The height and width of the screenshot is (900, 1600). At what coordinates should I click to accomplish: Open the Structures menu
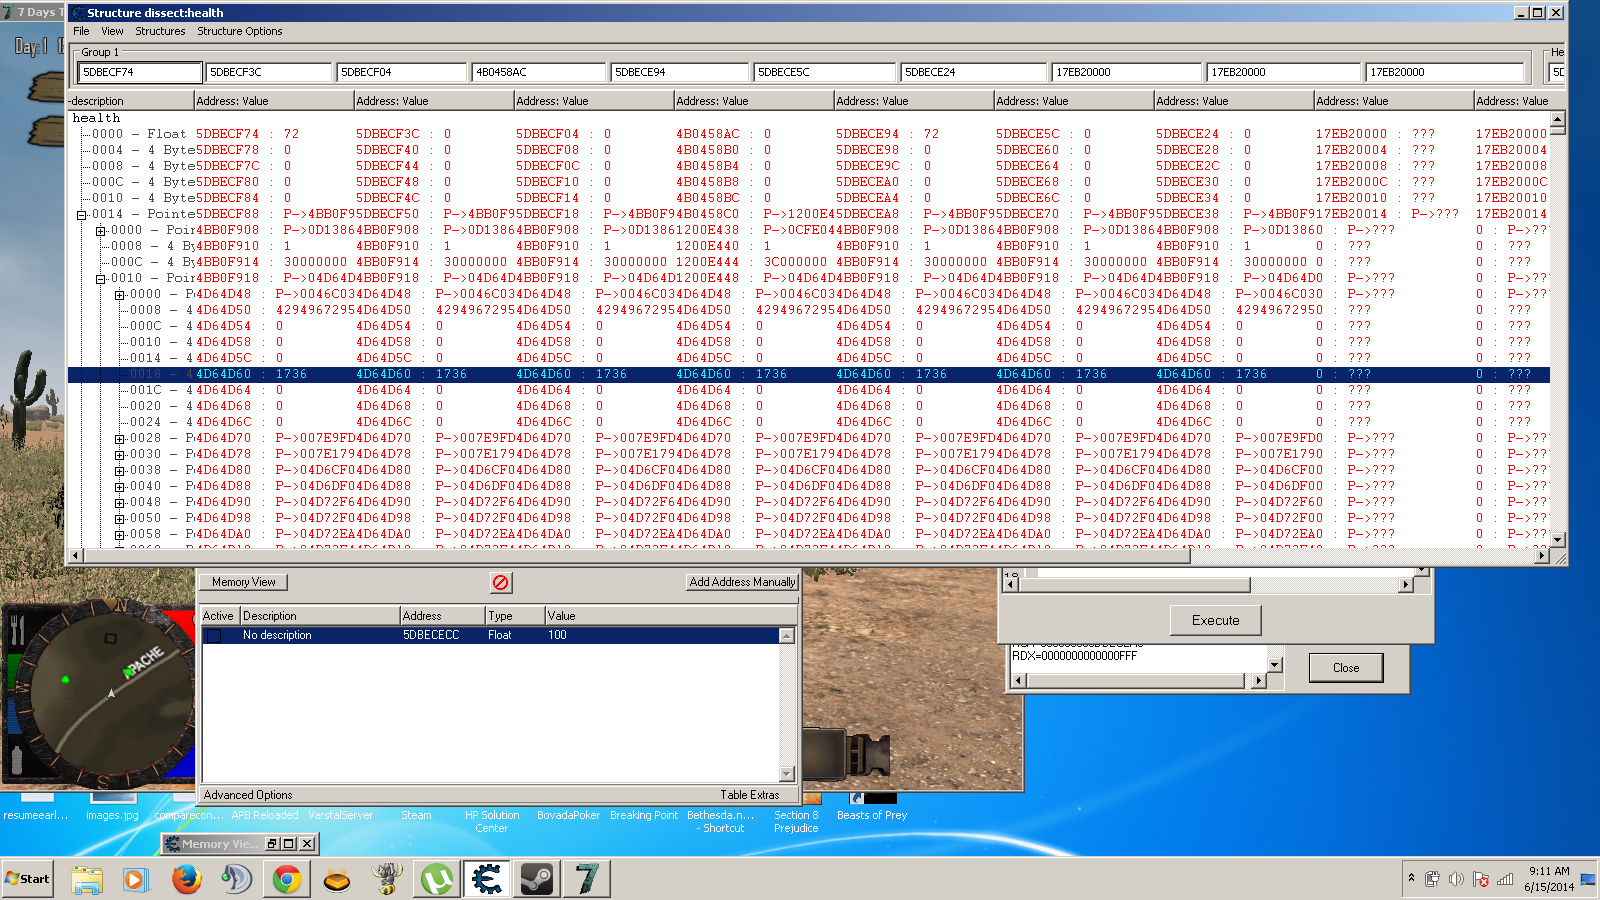coord(160,31)
